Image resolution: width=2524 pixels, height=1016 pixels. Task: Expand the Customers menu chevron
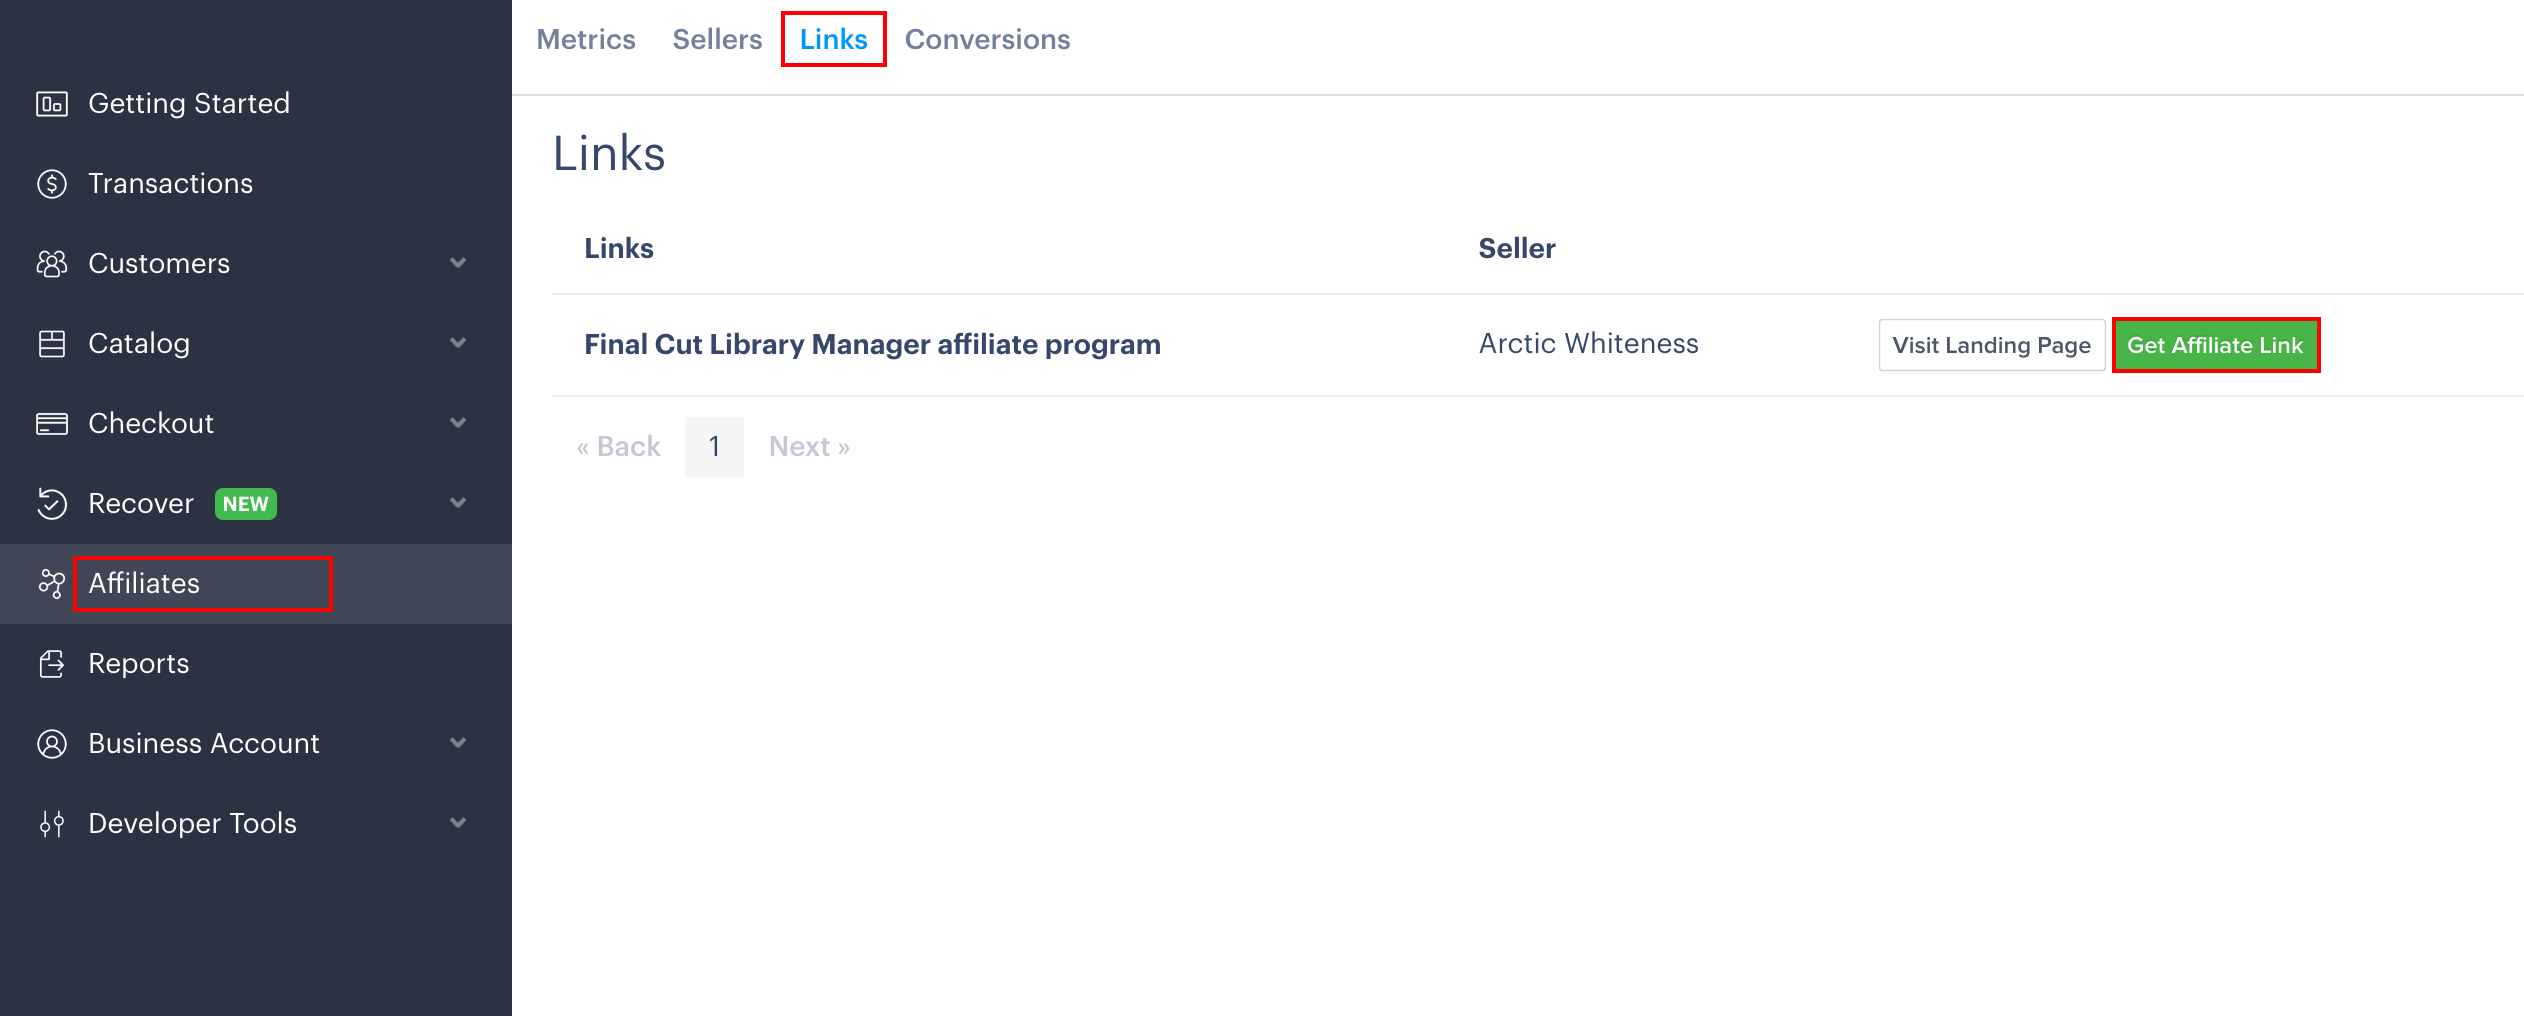click(458, 263)
